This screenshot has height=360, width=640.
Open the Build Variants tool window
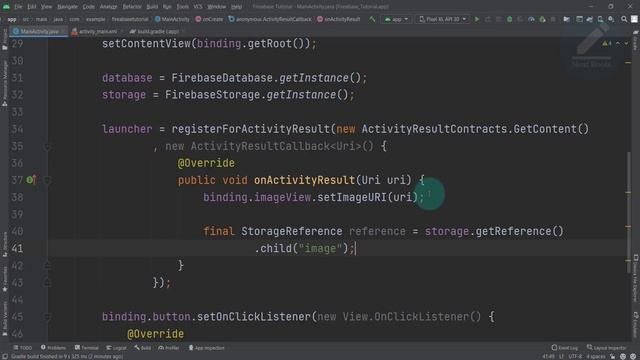point(4,319)
